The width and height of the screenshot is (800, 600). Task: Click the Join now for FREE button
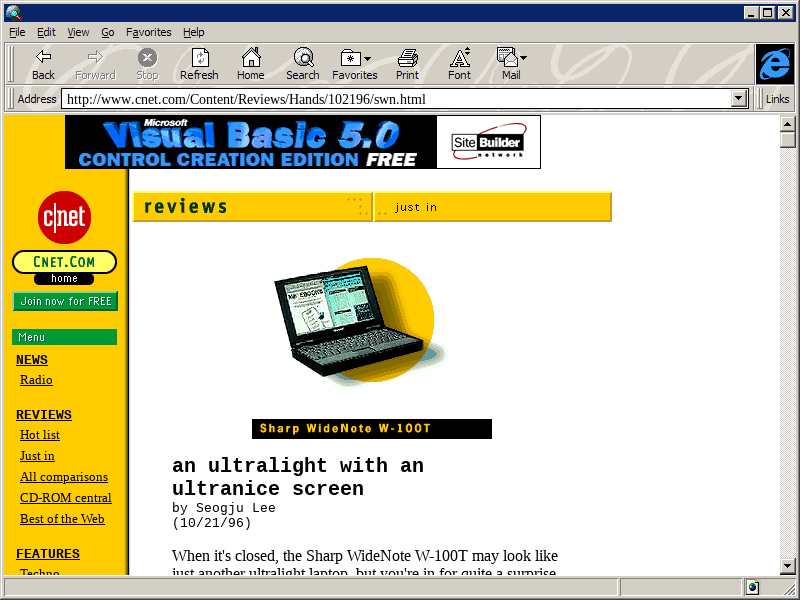click(x=65, y=301)
